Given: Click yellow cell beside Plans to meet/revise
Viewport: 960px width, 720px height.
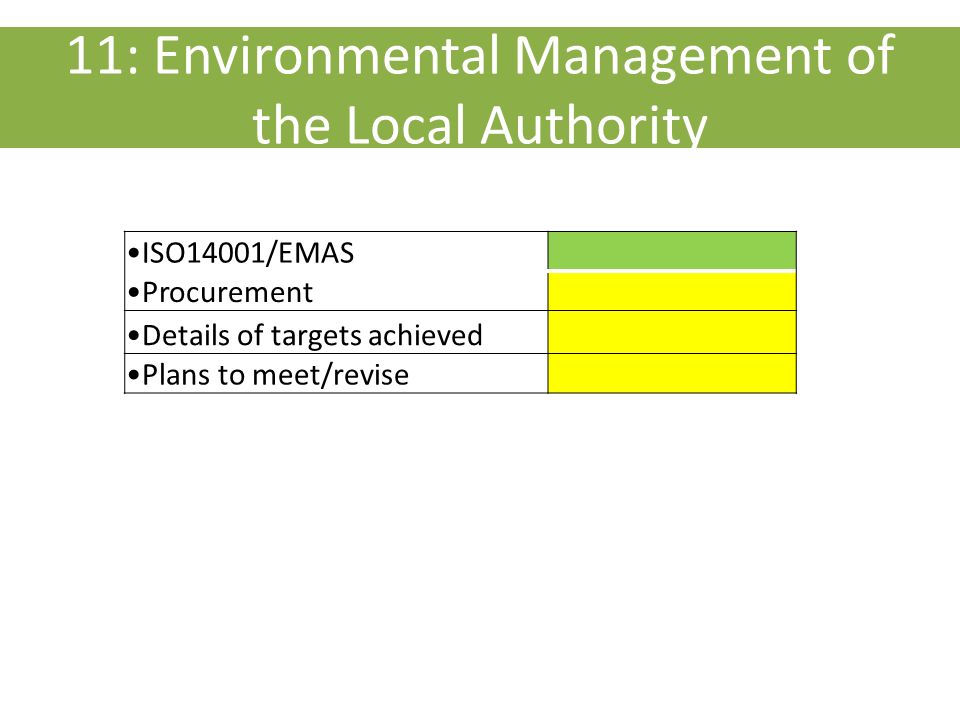Looking at the screenshot, I should 672,373.
